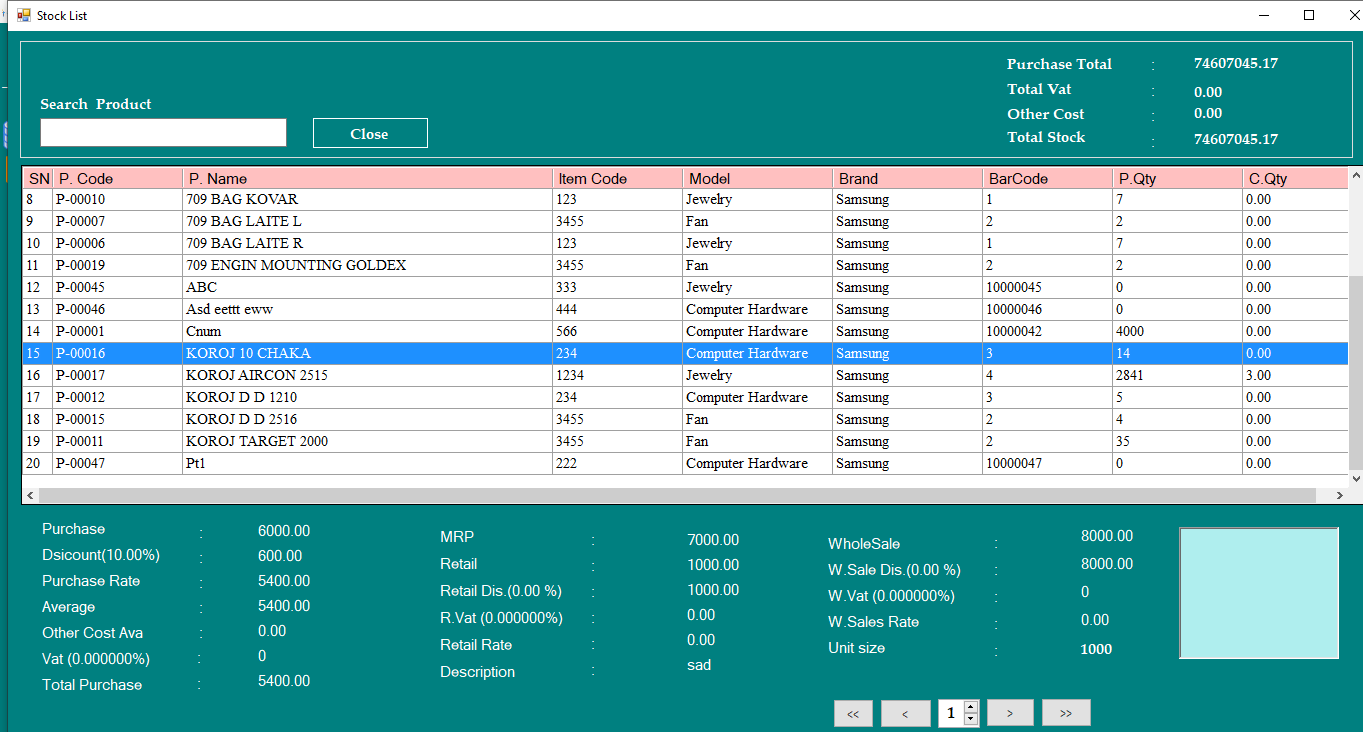The width and height of the screenshot is (1363, 732).
Task: Jump to last page with >> button
Action: point(1066,712)
